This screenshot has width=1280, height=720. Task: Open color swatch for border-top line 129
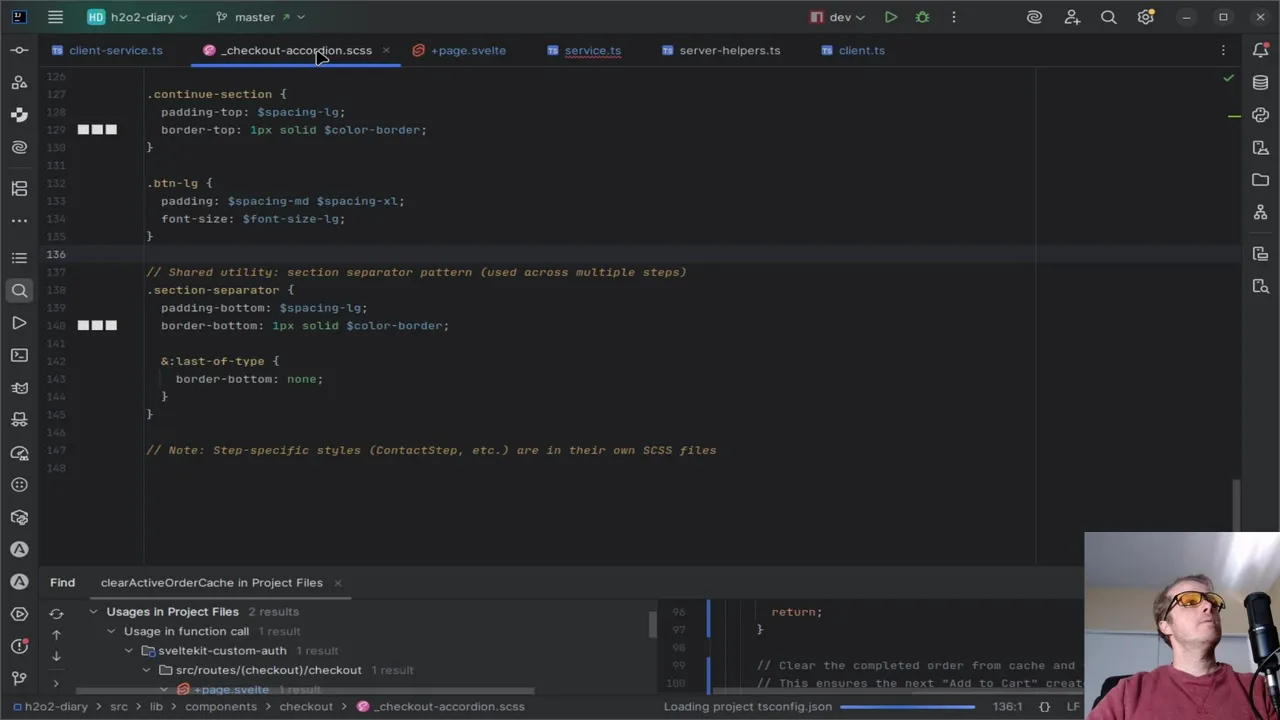(x=97, y=130)
